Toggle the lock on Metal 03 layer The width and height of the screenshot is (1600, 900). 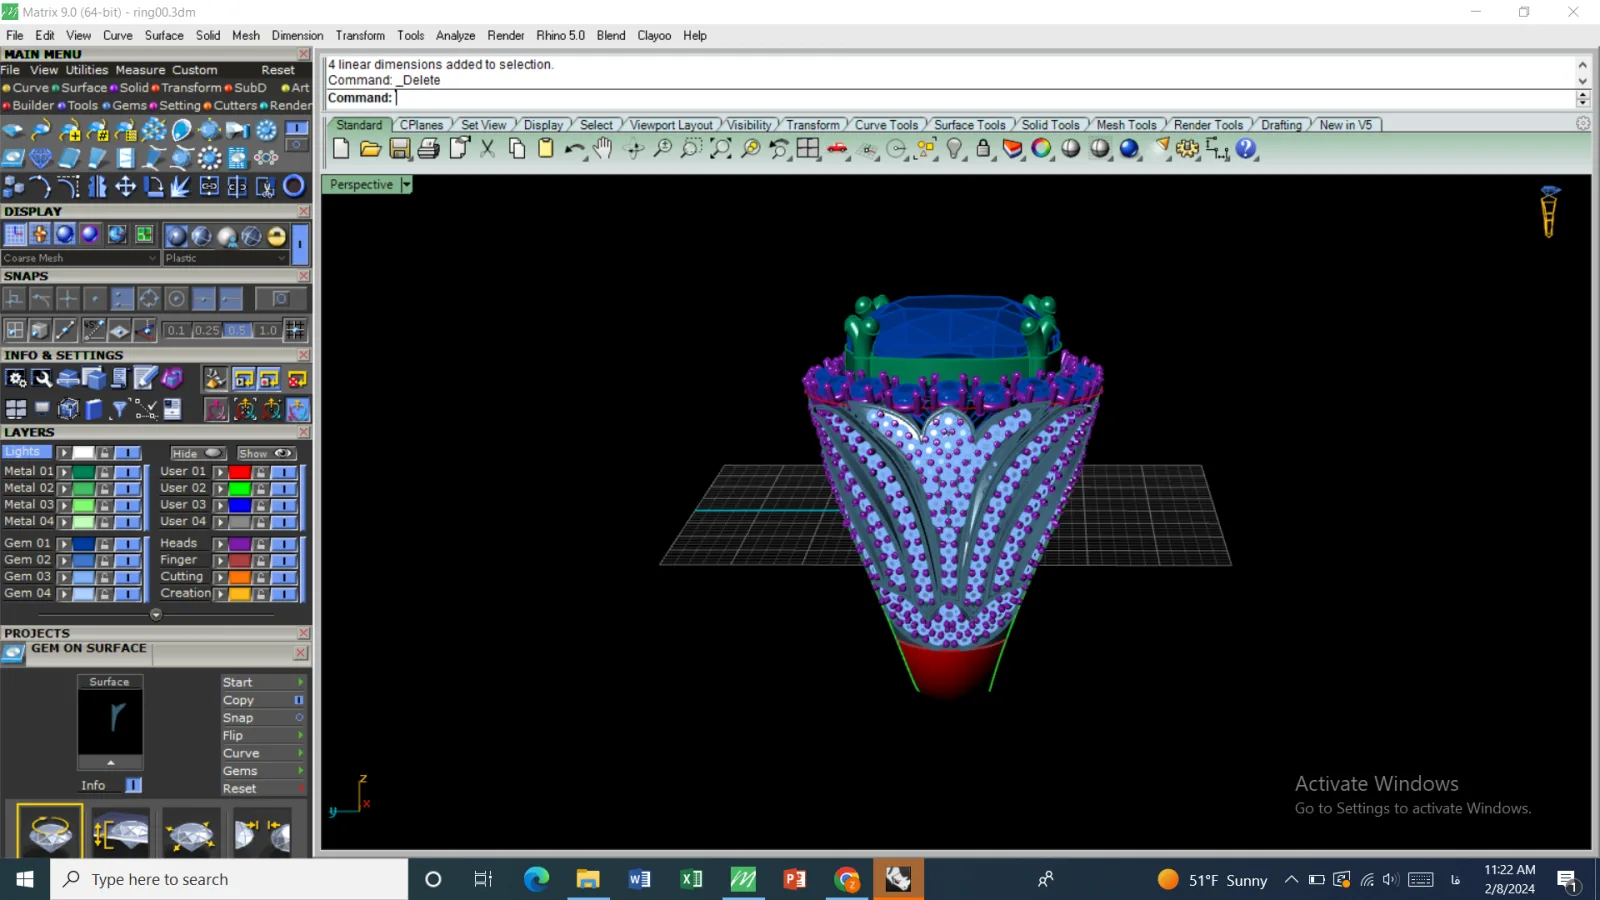click(x=104, y=505)
